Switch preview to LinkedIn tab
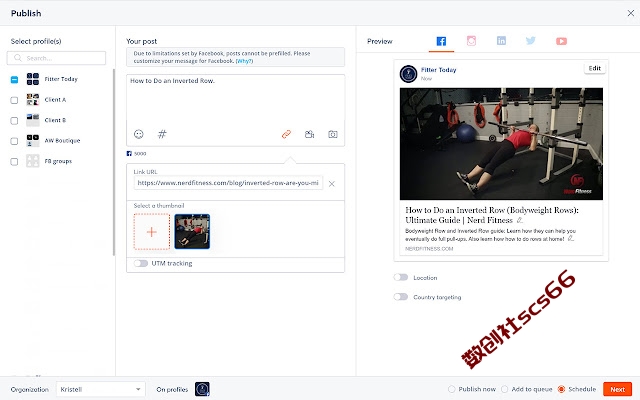The image size is (640, 400). coord(501,41)
